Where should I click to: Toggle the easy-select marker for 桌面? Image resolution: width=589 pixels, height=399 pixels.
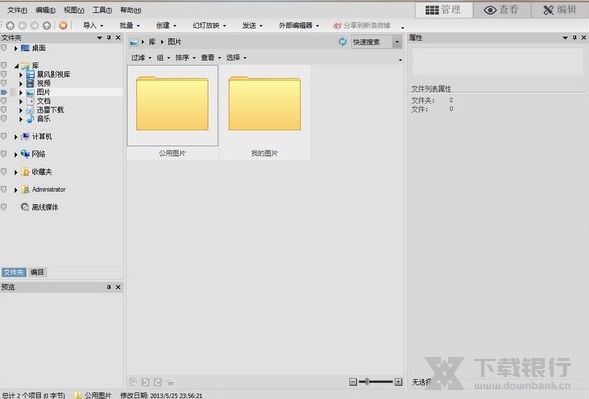pyautogui.click(x=4, y=48)
